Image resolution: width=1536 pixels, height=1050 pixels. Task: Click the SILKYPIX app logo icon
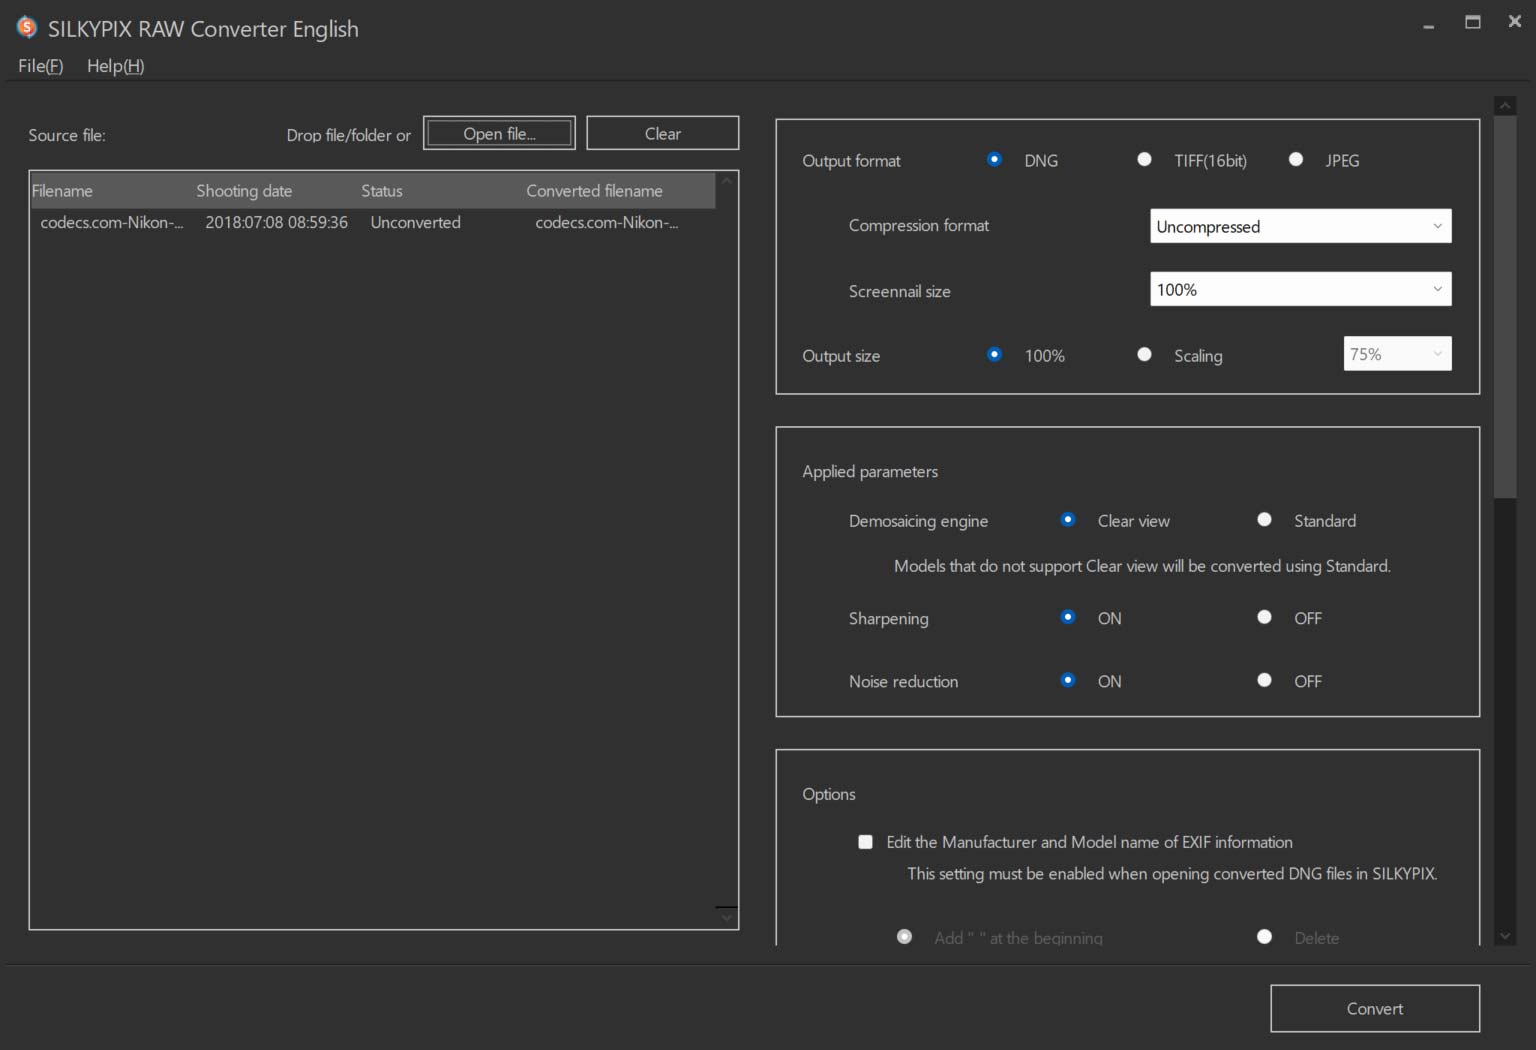[27, 27]
